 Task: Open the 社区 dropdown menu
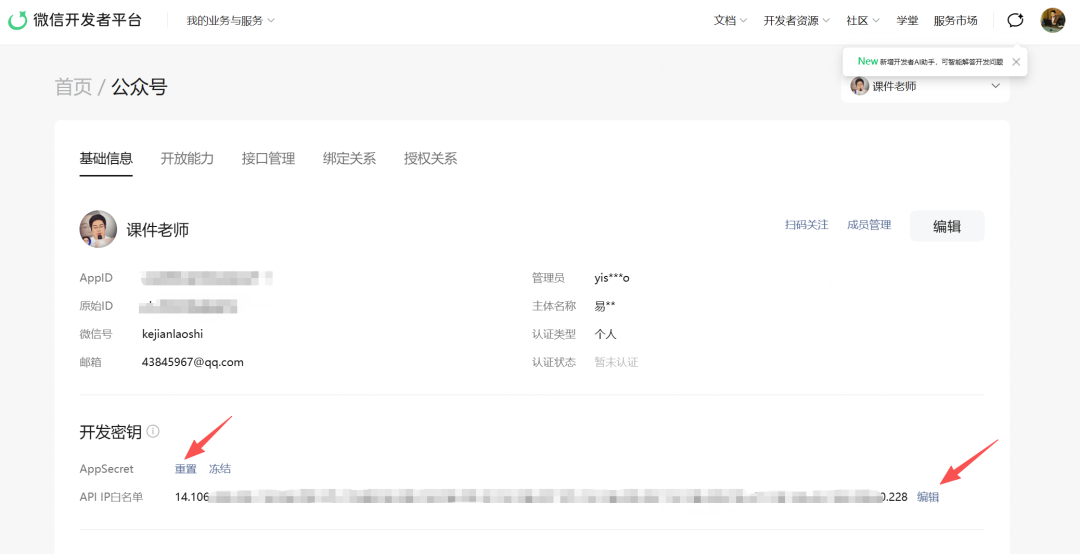coord(863,21)
